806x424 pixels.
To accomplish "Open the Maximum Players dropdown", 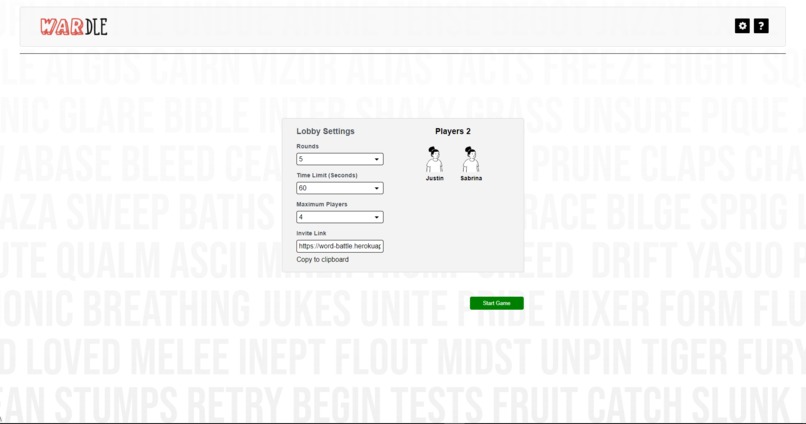I will (x=340, y=217).
